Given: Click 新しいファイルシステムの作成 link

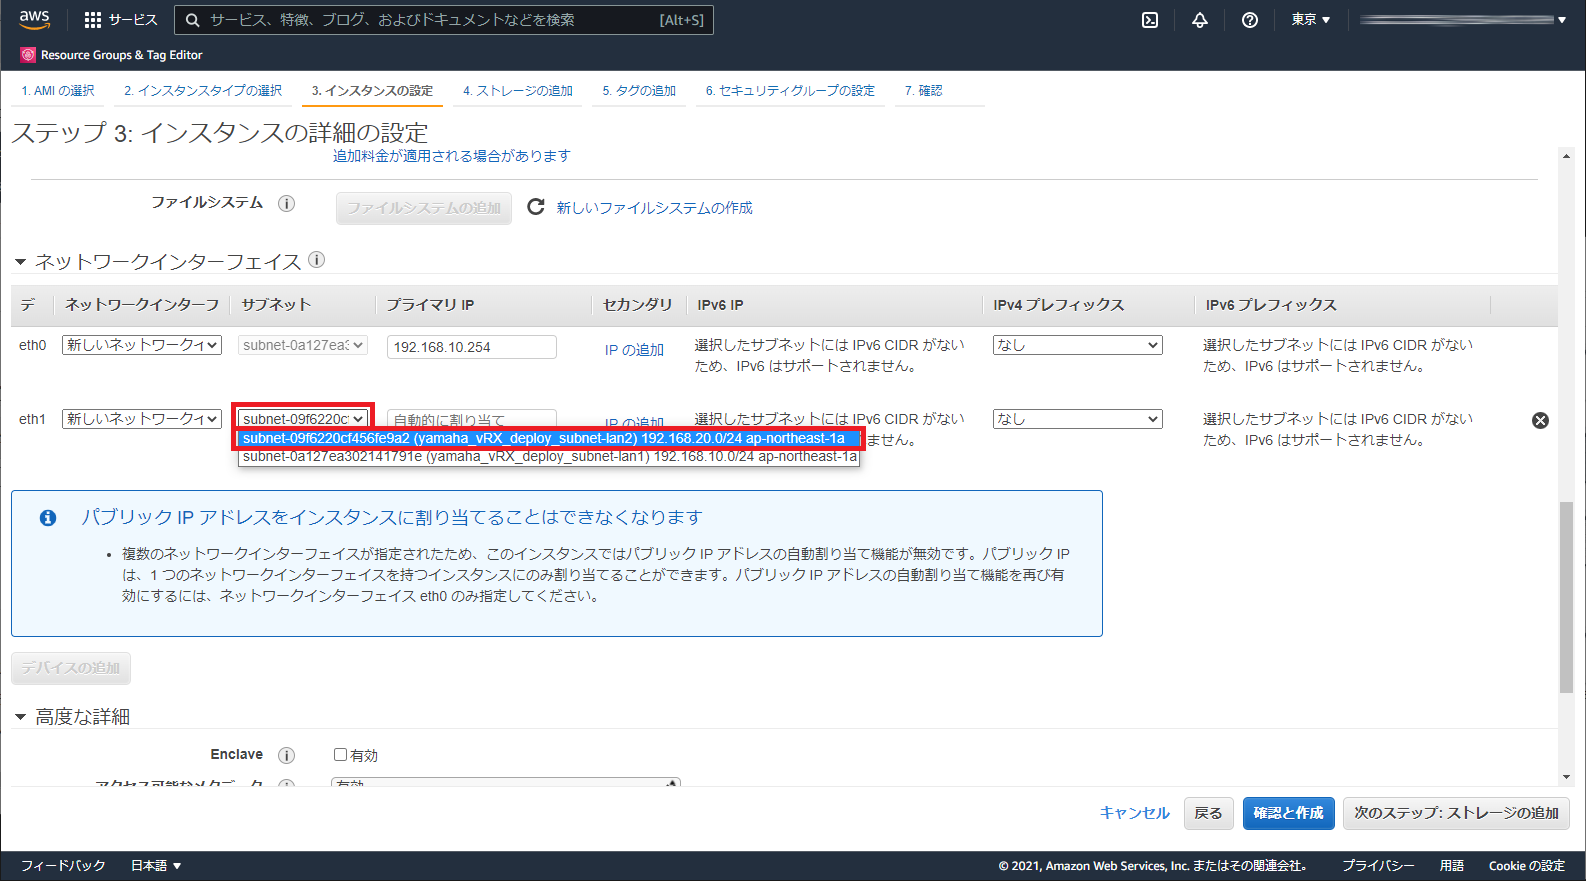Looking at the screenshot, I should [654, 208].
